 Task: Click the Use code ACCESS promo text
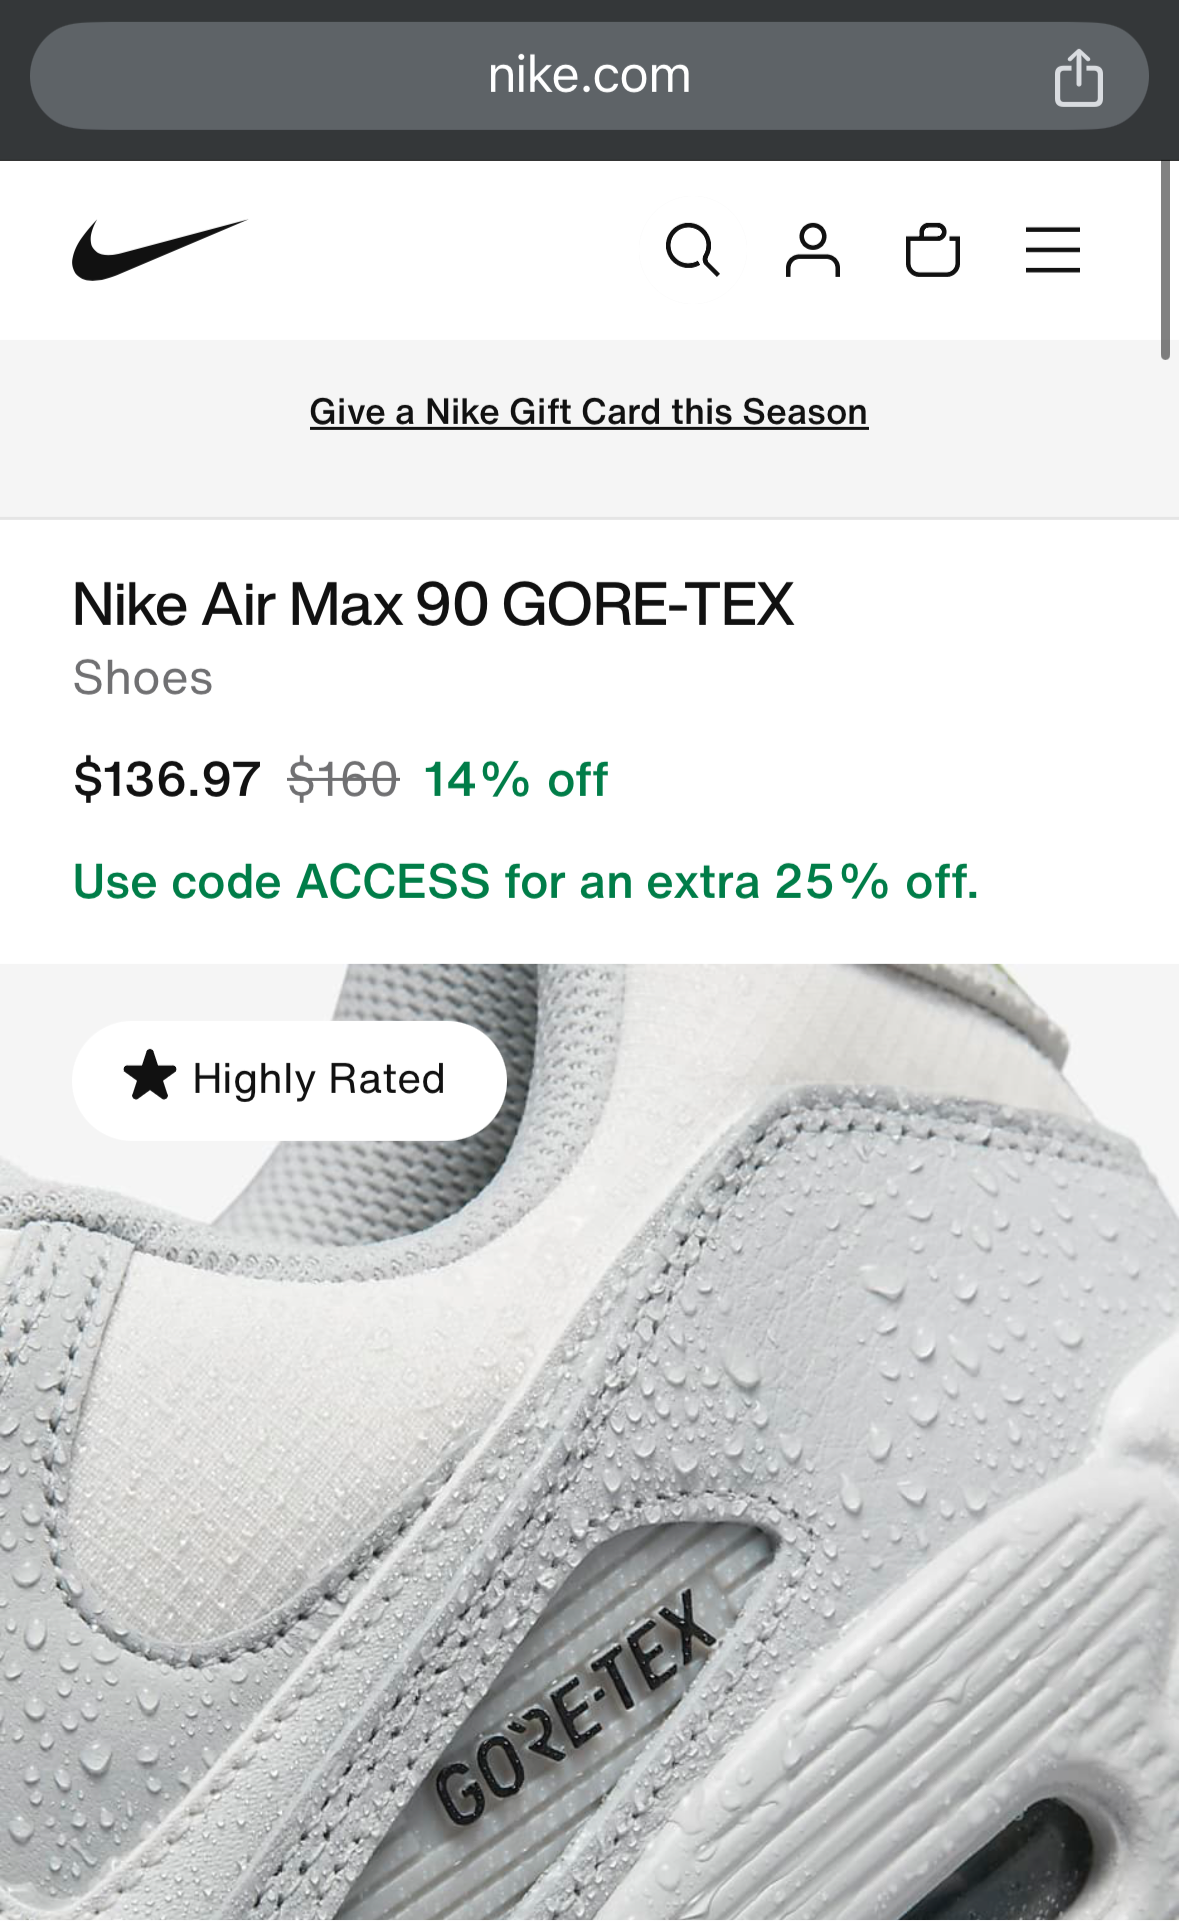click(527, 881)
